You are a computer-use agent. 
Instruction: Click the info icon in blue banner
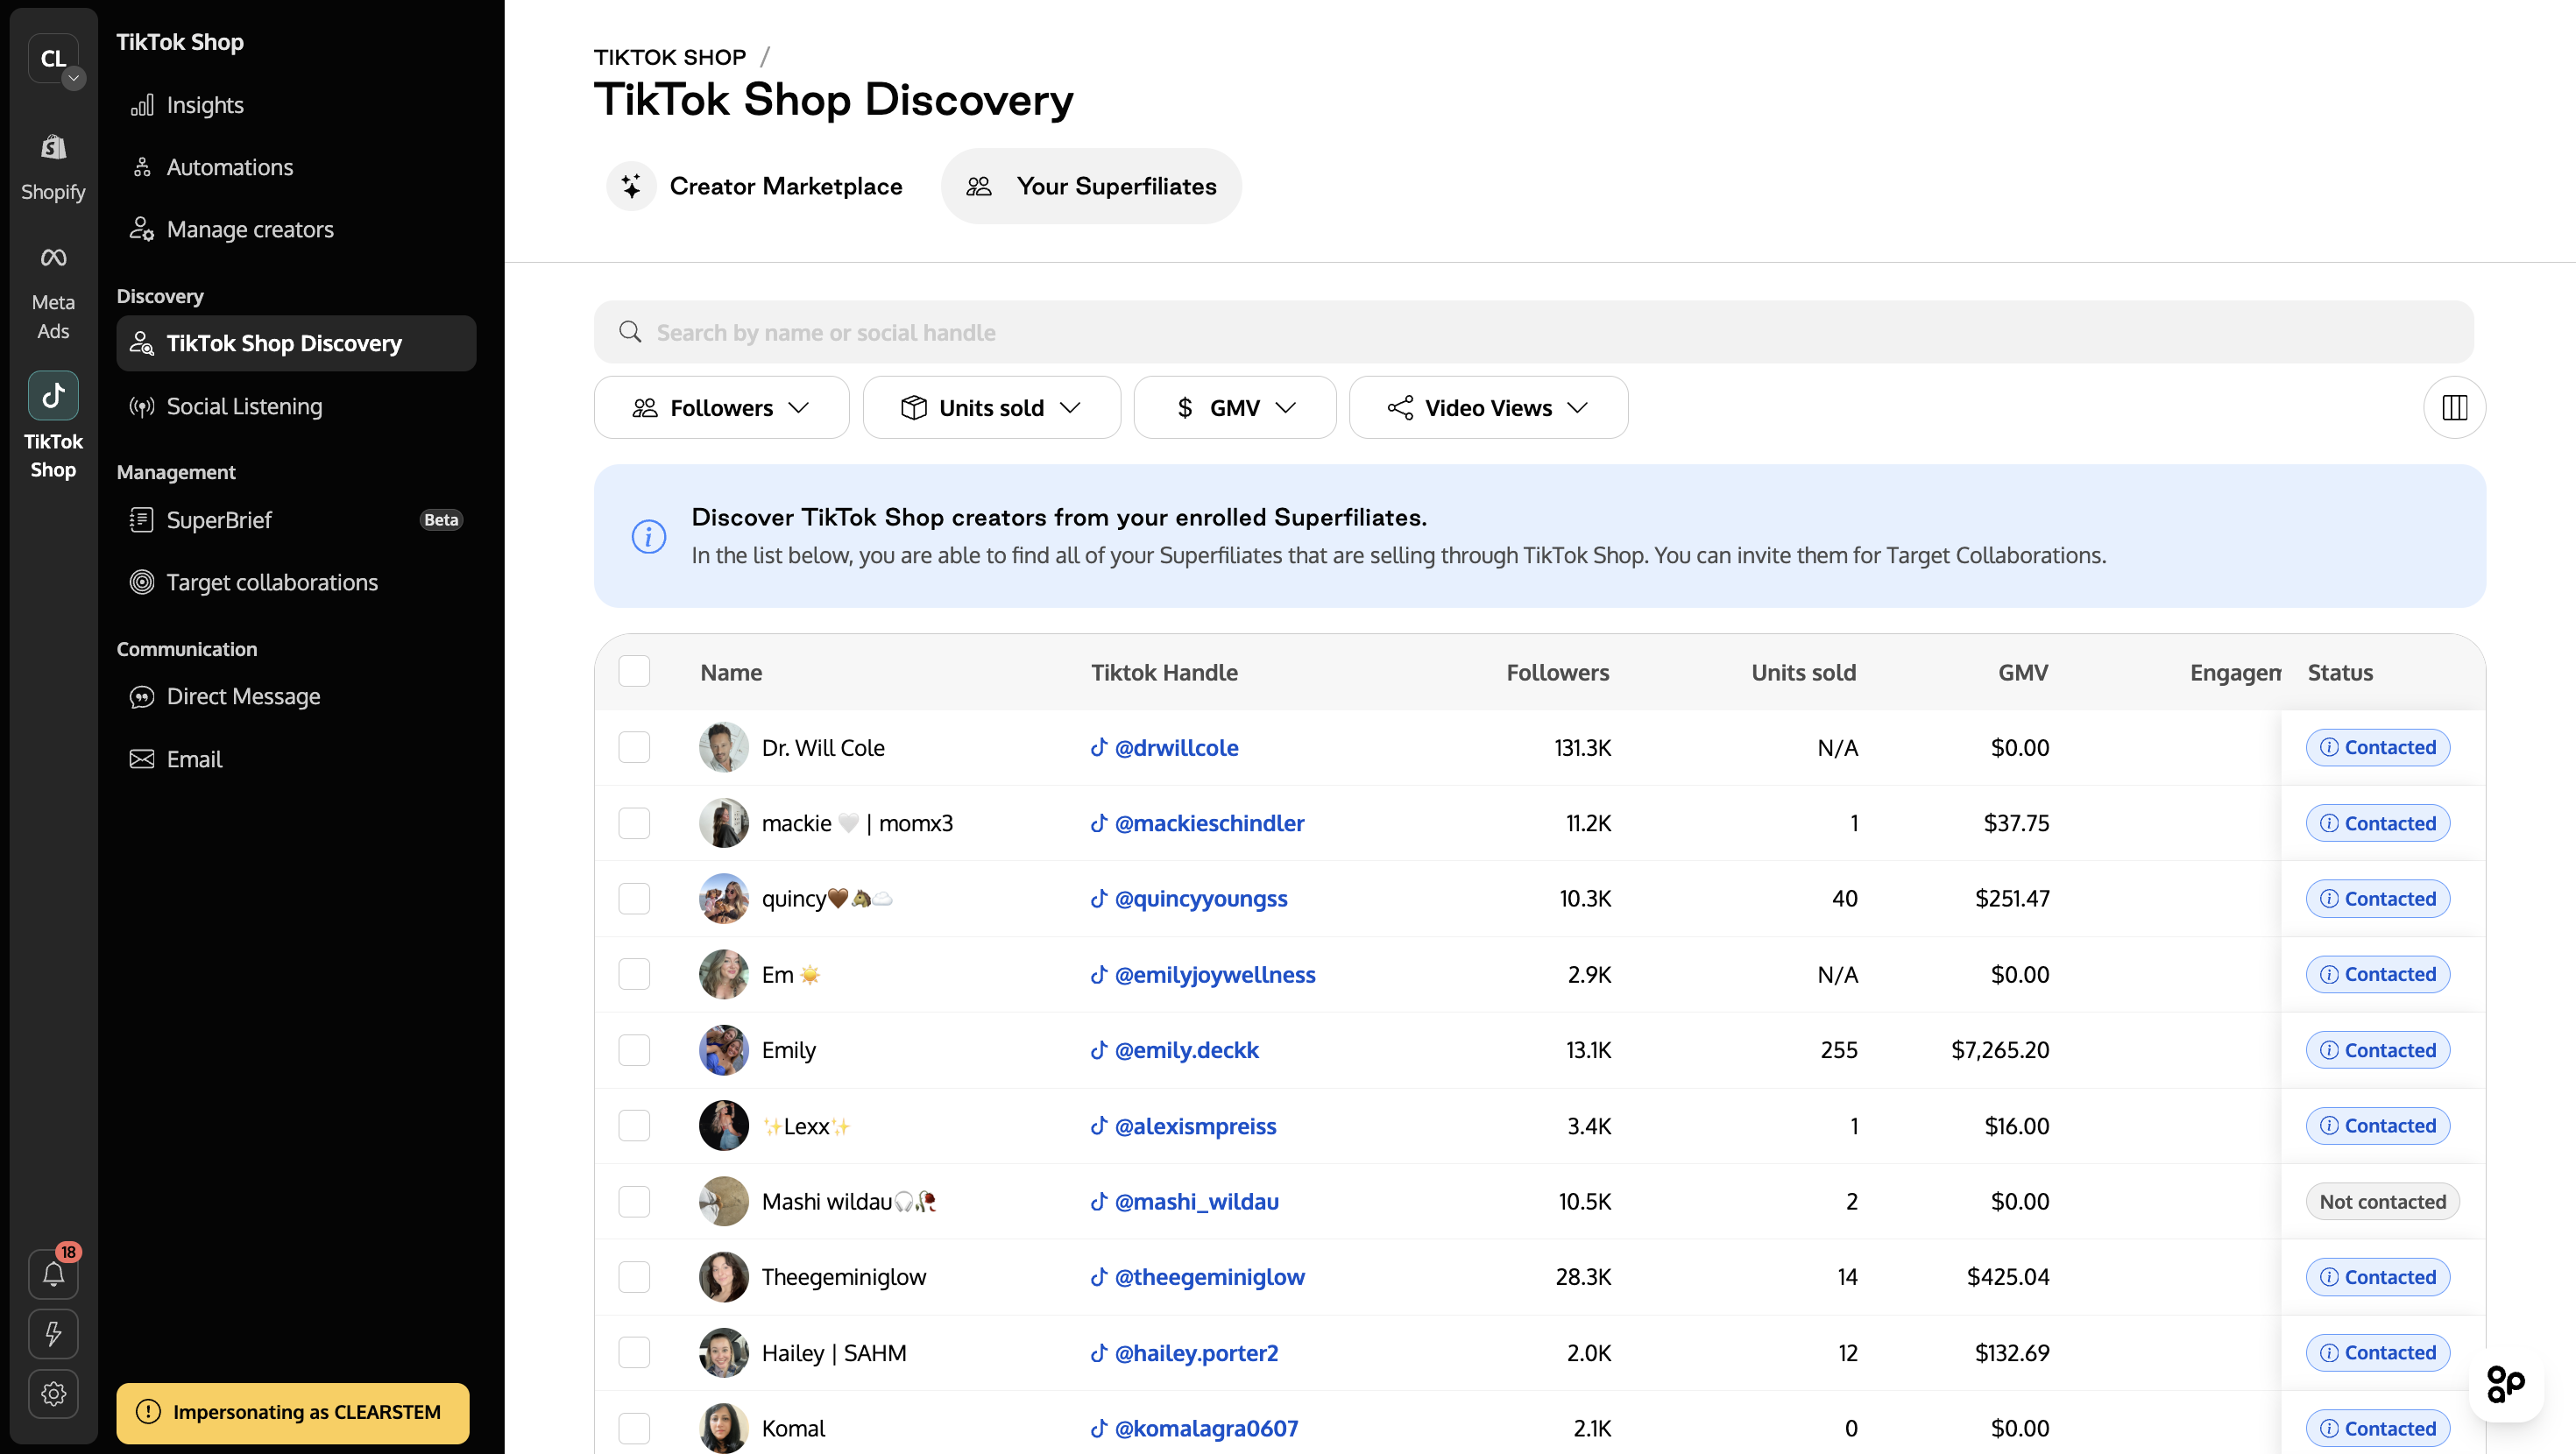(x=648, y=536)
